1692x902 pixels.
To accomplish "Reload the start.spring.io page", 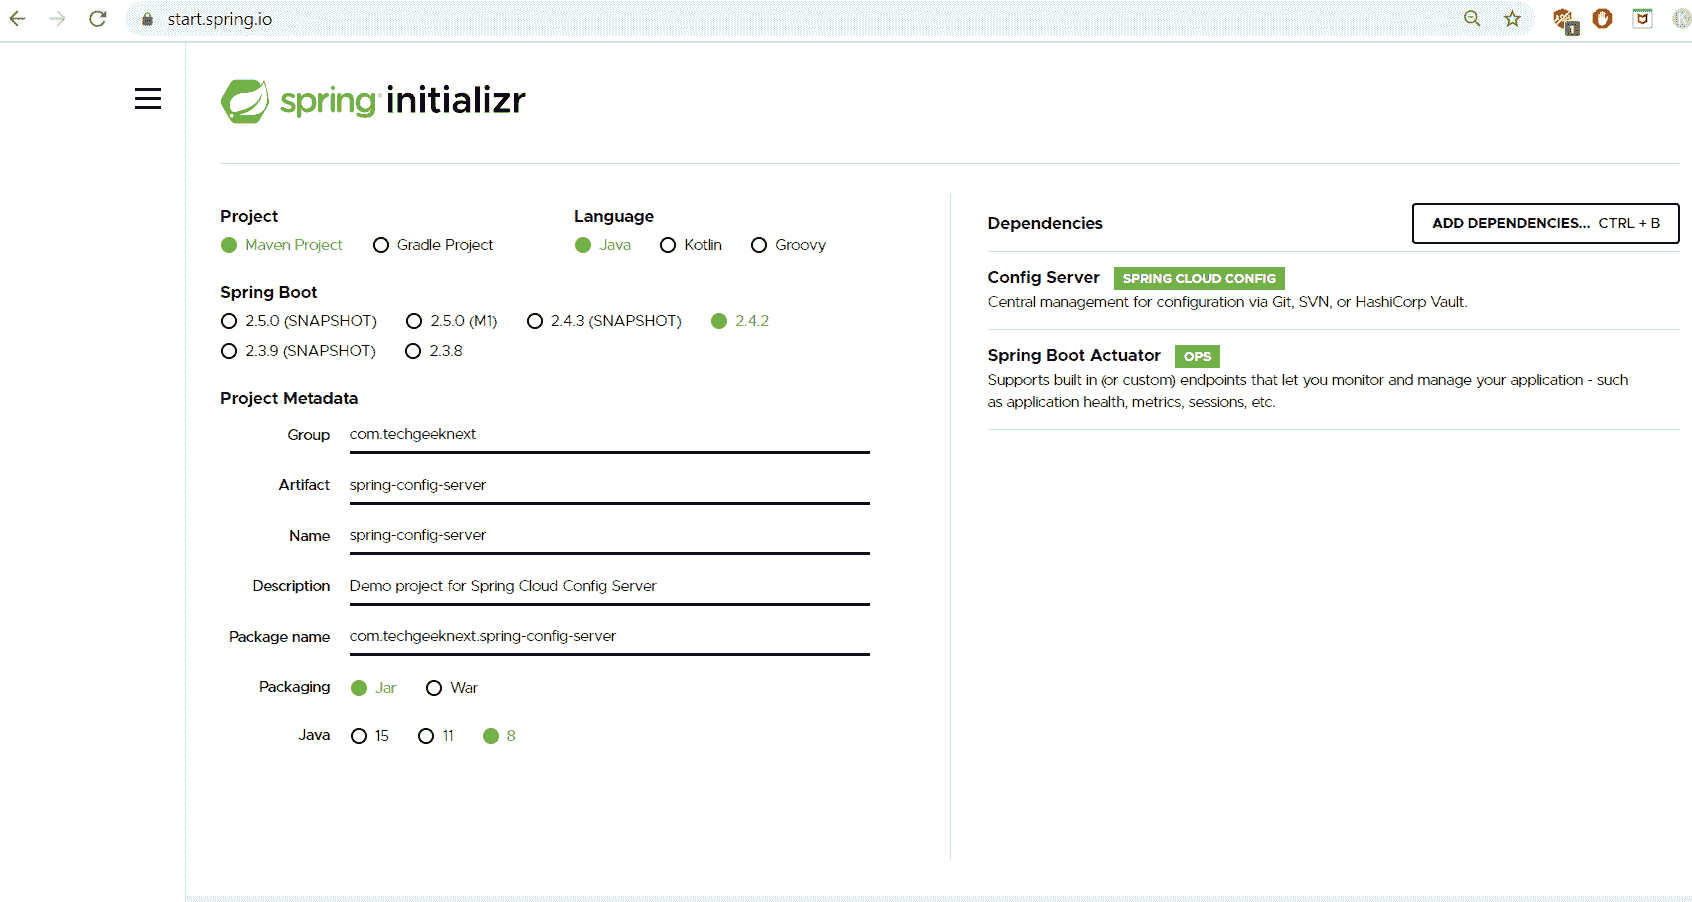I will (97, 19).
